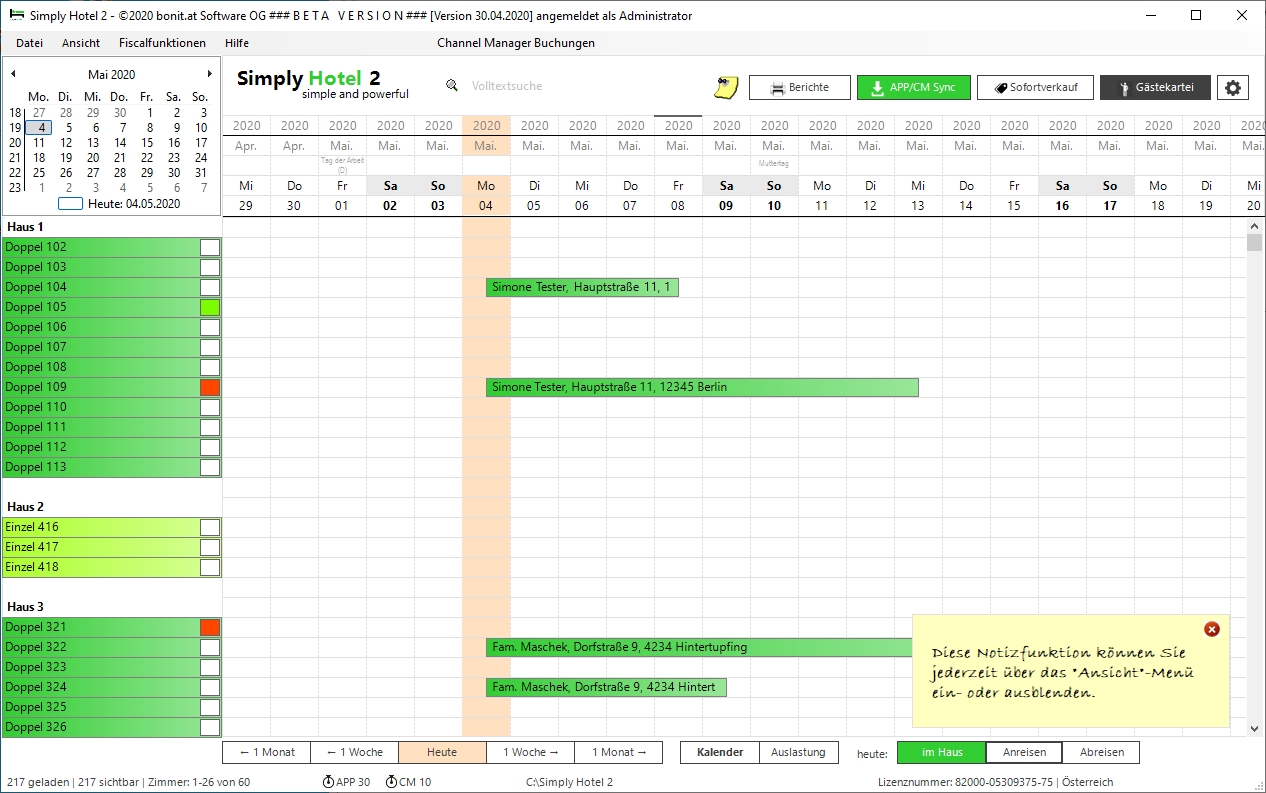Screen dimensions: 1266x793
Task: Close the yellow note popup
Action: pos(1212,629)
